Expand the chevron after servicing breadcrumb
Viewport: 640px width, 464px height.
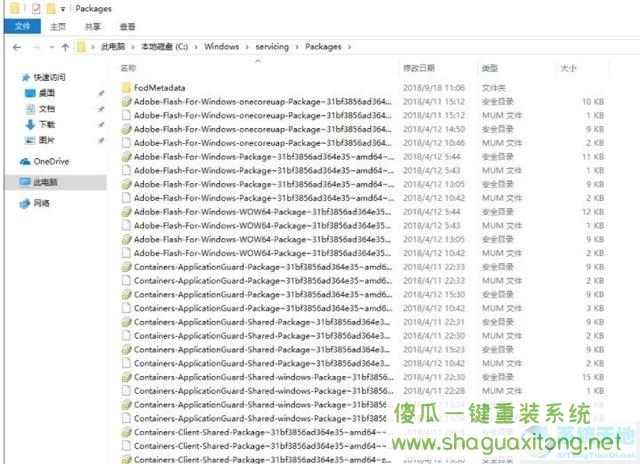[x=297, y=47]
